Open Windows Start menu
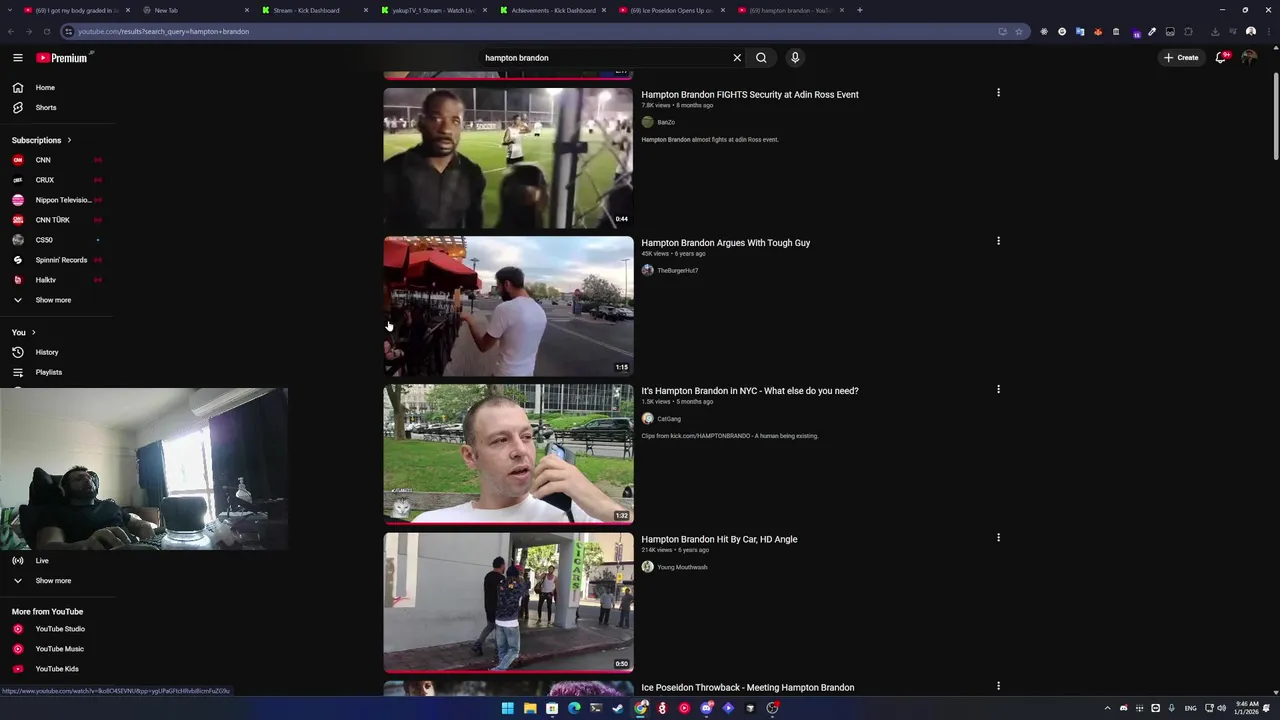This screenshot has height=720, width=1280. 507,708
